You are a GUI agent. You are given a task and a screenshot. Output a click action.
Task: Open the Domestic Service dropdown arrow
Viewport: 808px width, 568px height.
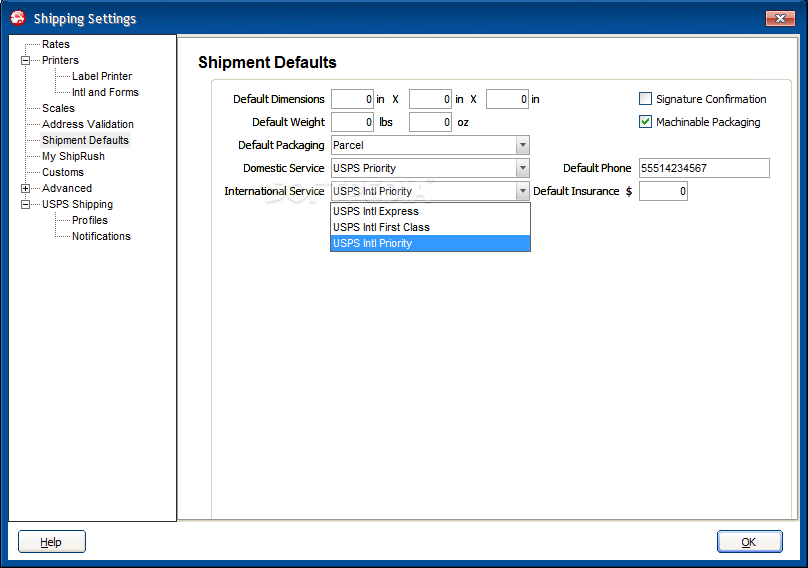point(523,168)
